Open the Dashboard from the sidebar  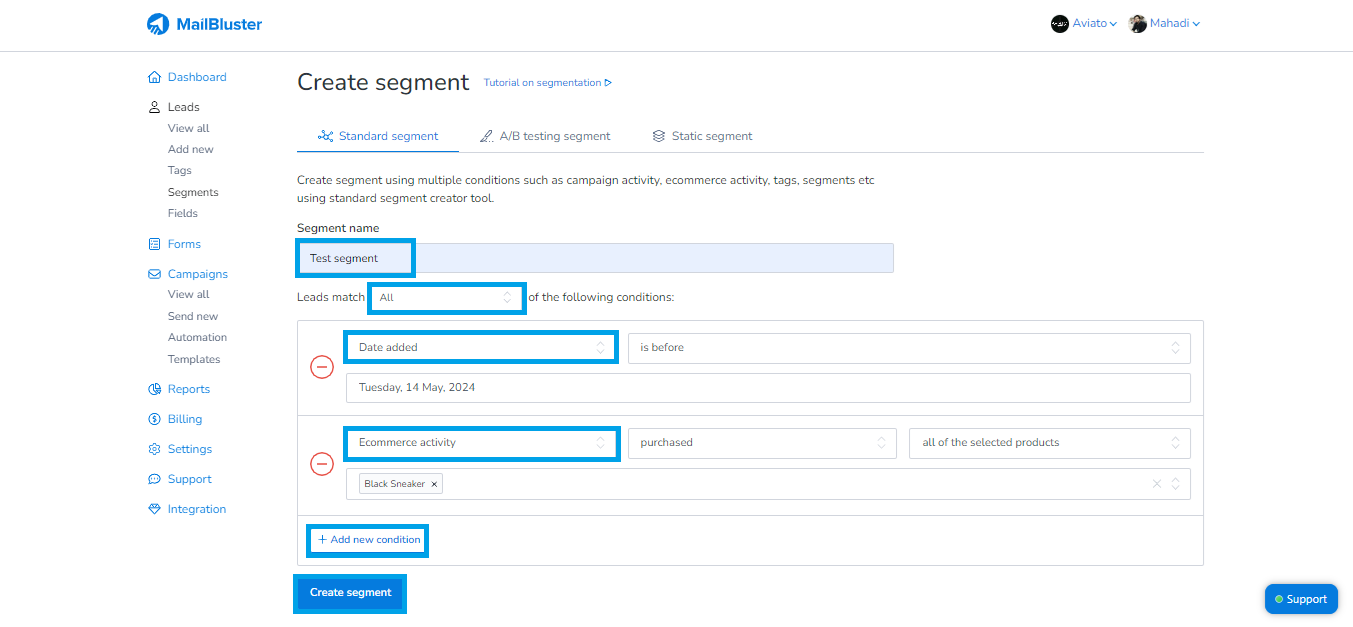(156, 77)
